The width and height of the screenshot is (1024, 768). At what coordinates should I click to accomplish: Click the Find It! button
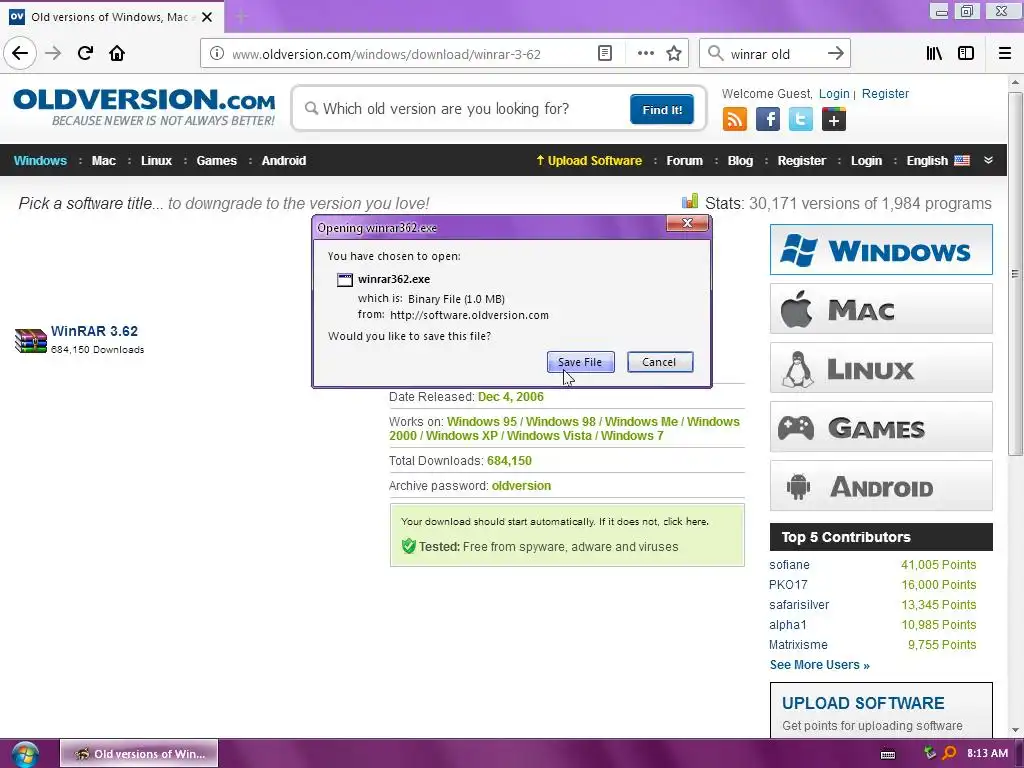662,109
